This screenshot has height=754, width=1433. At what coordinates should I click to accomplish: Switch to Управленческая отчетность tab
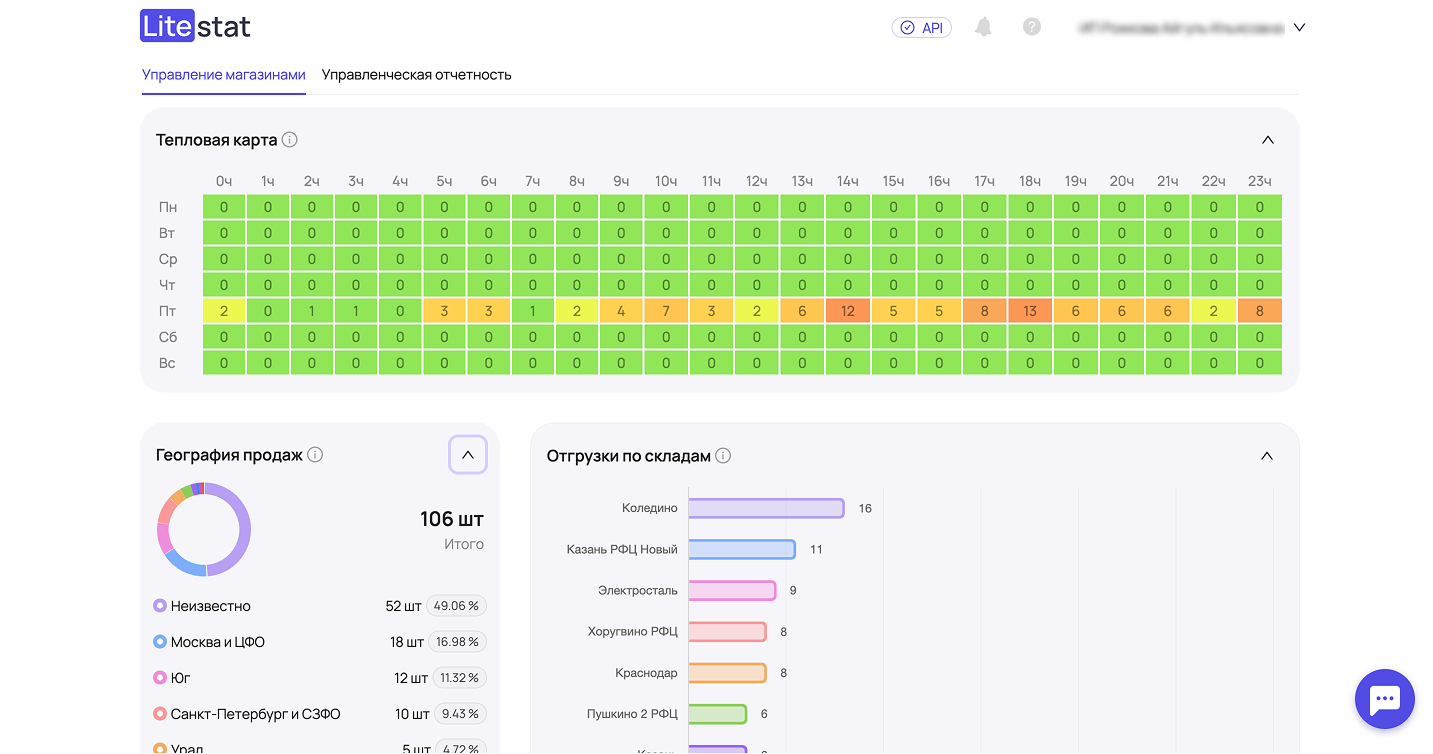click(x=416, y=75)
